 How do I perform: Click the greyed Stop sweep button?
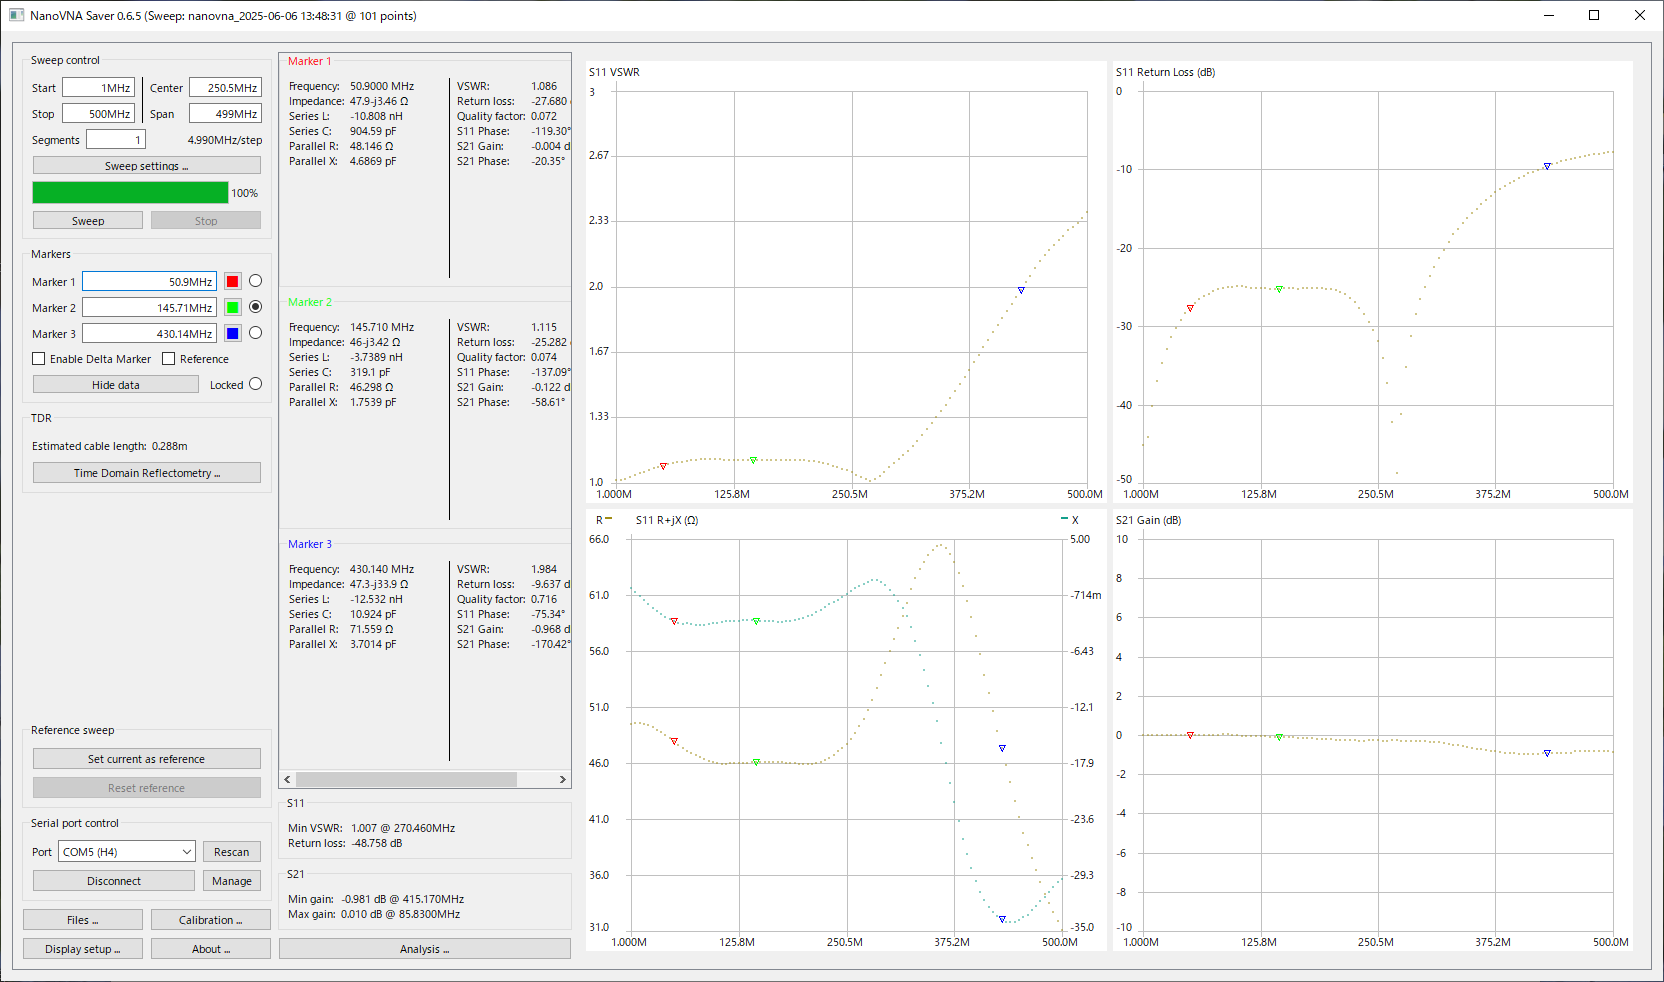pos(206,221)
